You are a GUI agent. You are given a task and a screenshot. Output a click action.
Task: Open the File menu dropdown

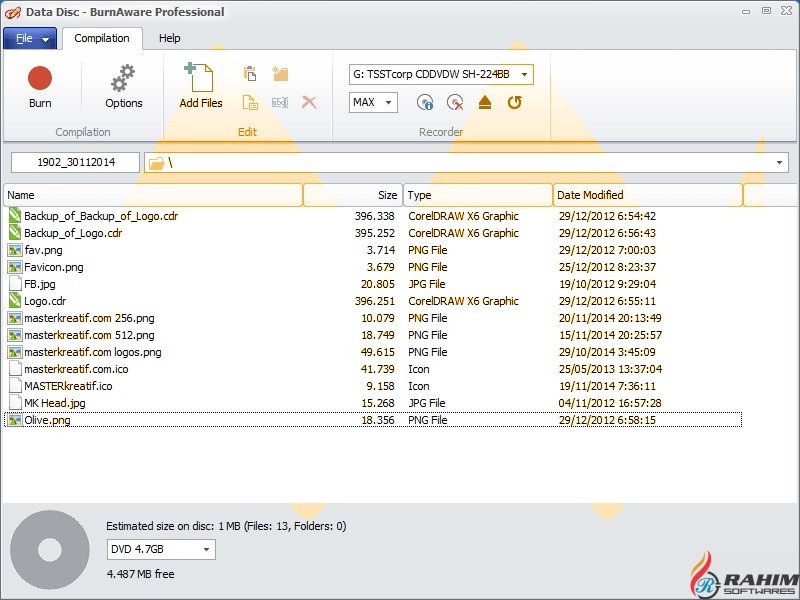tap(30, 38)
